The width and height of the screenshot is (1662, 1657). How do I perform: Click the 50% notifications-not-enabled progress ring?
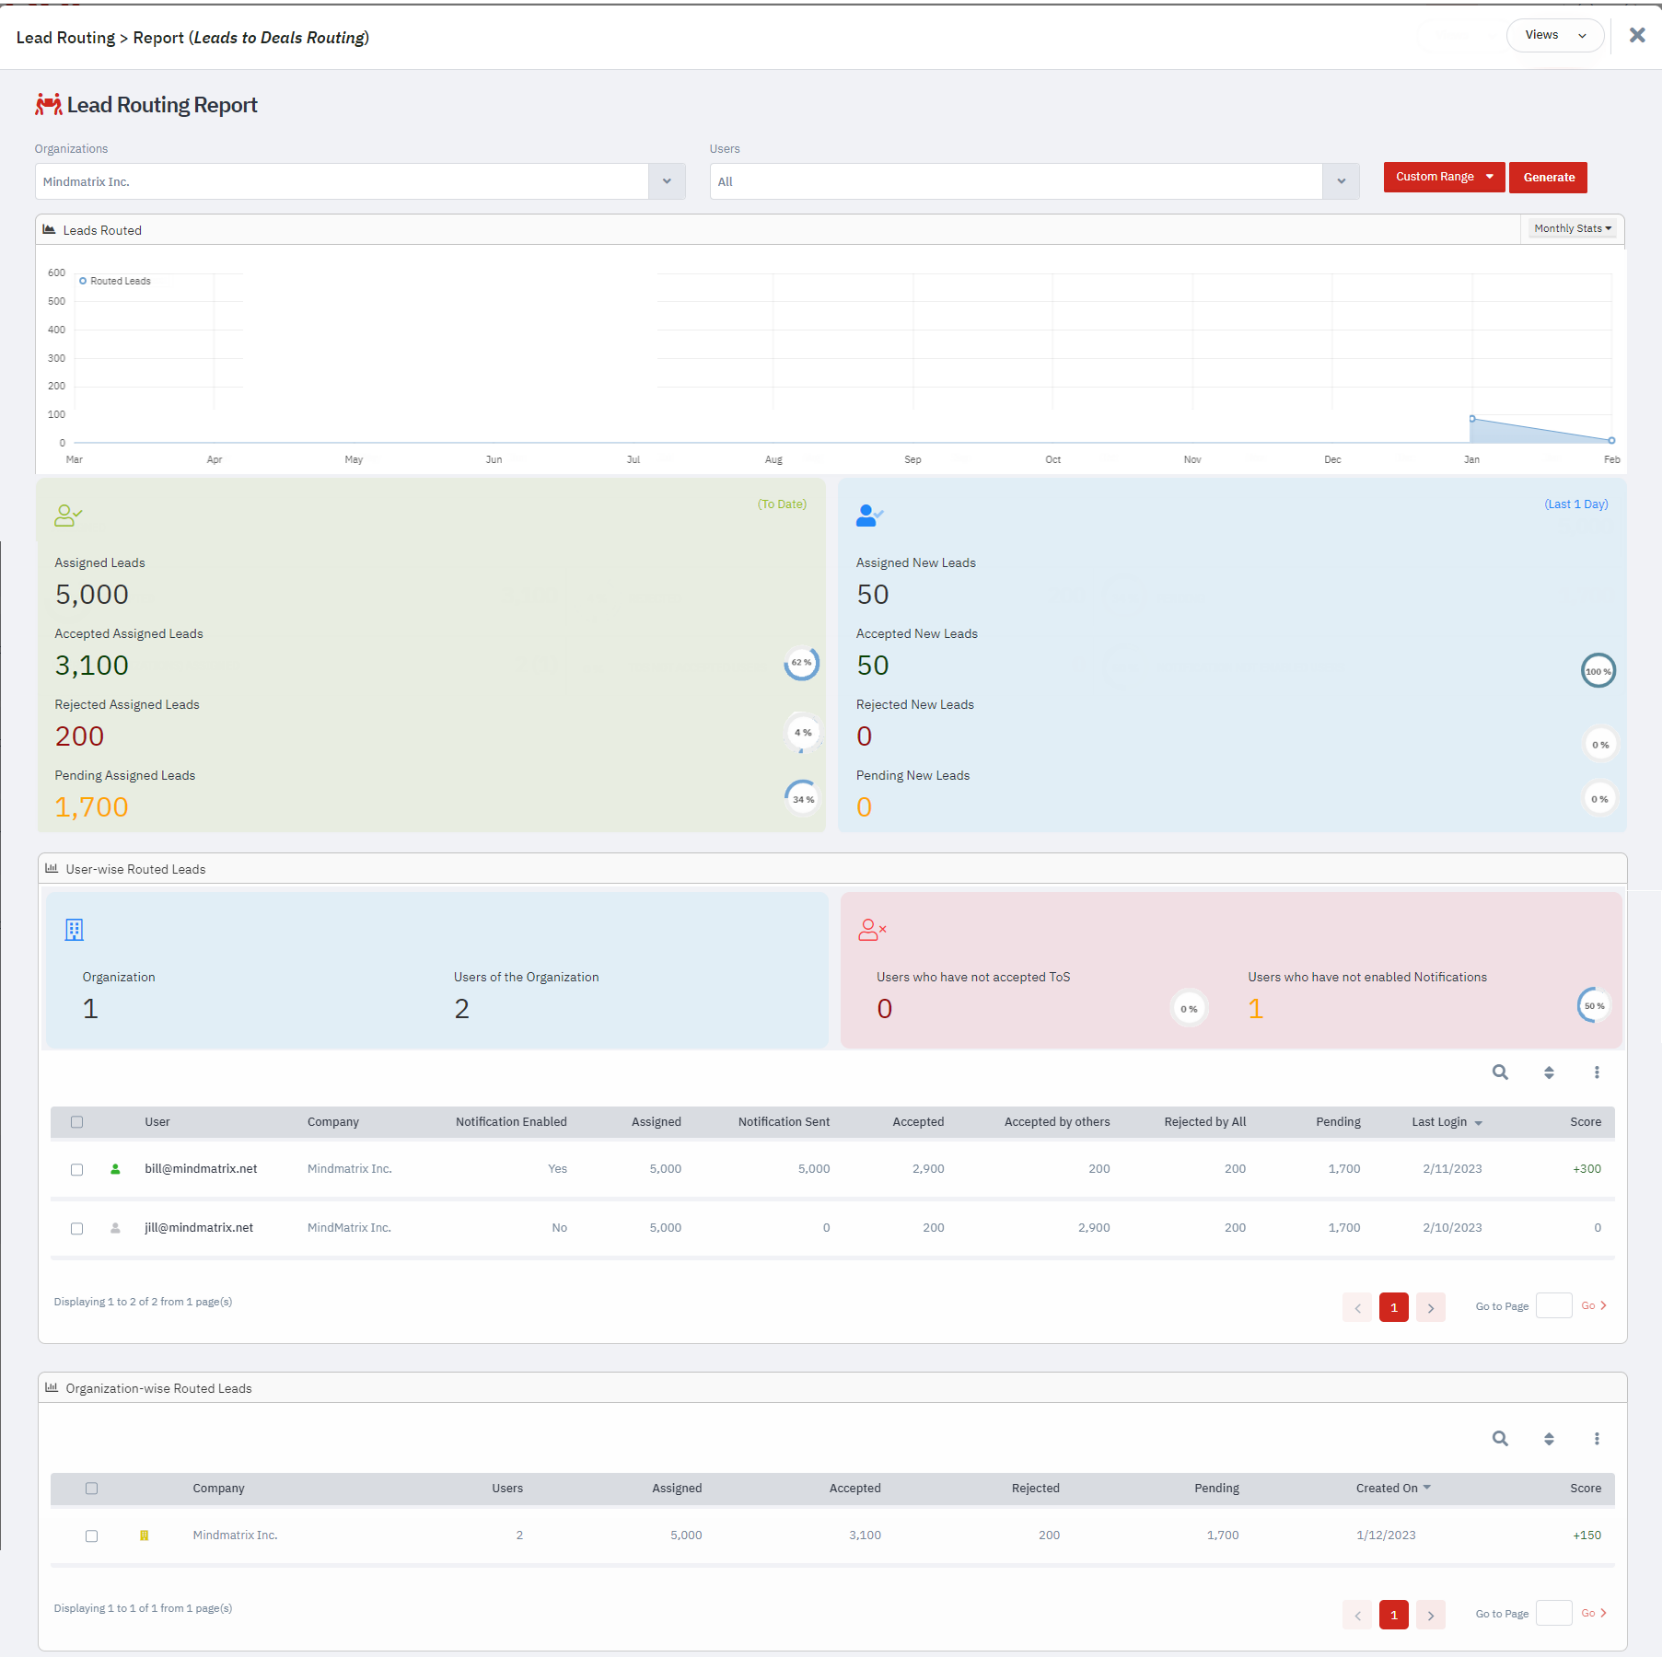[x=1594, y=1005]
